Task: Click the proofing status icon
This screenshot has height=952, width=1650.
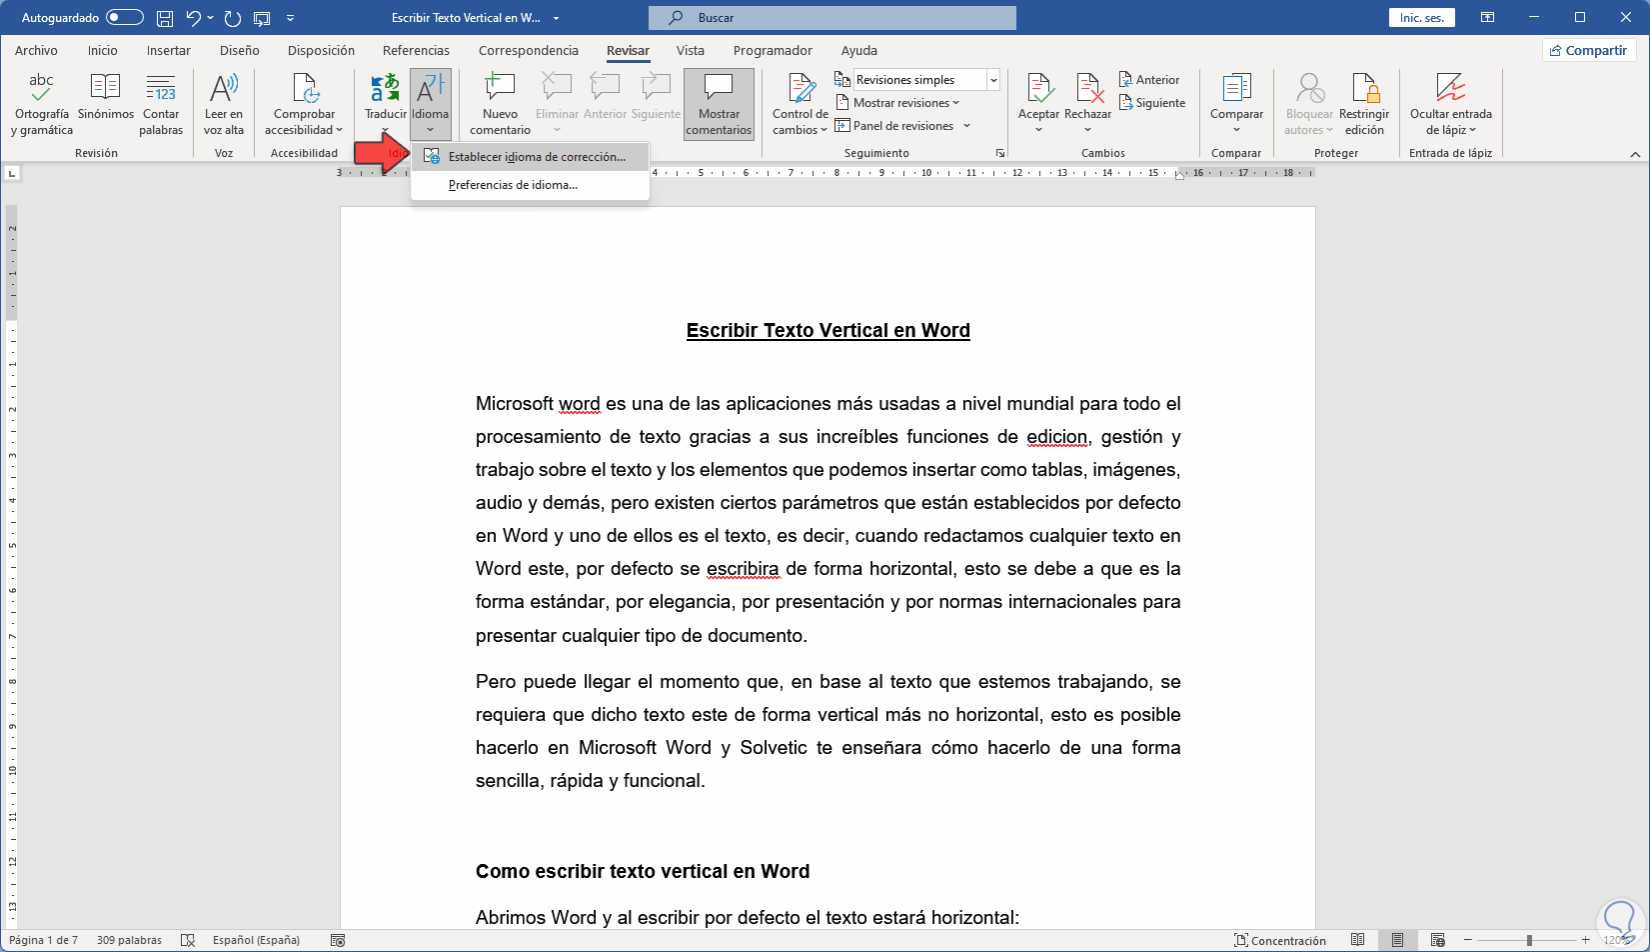Action: pos(187,940)
